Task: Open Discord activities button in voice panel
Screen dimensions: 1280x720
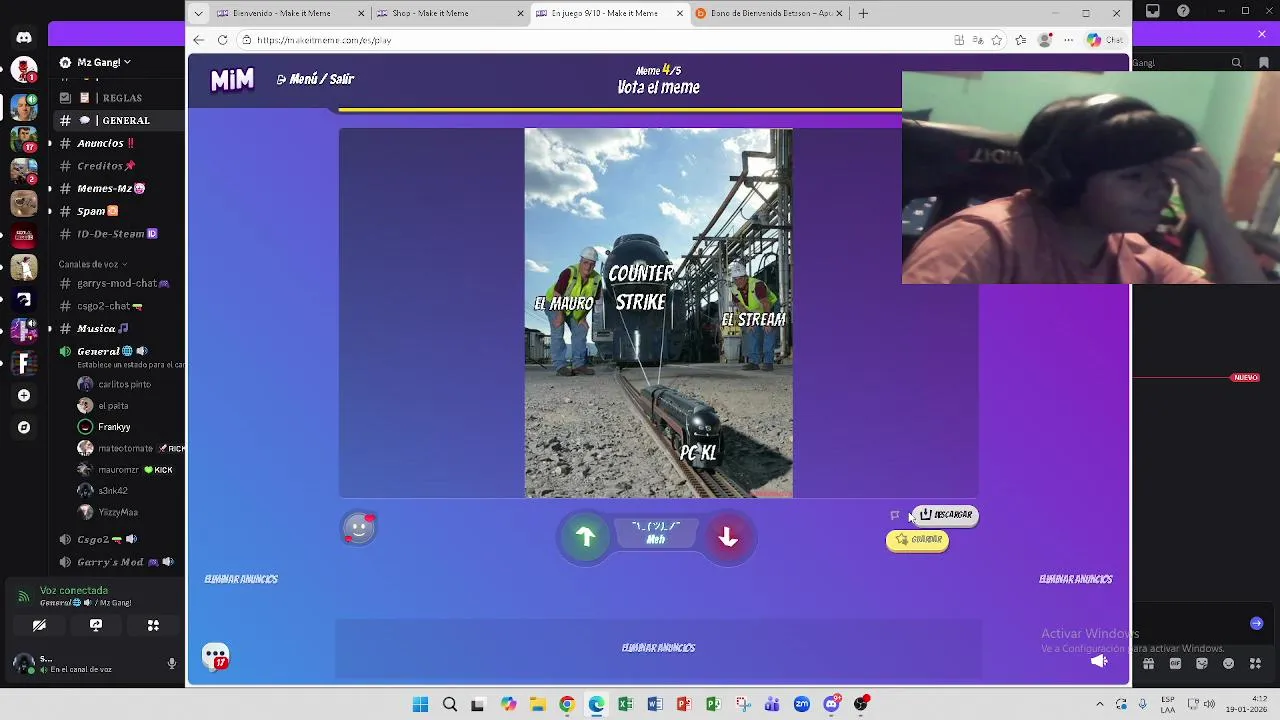Action: tap(153, 625)
